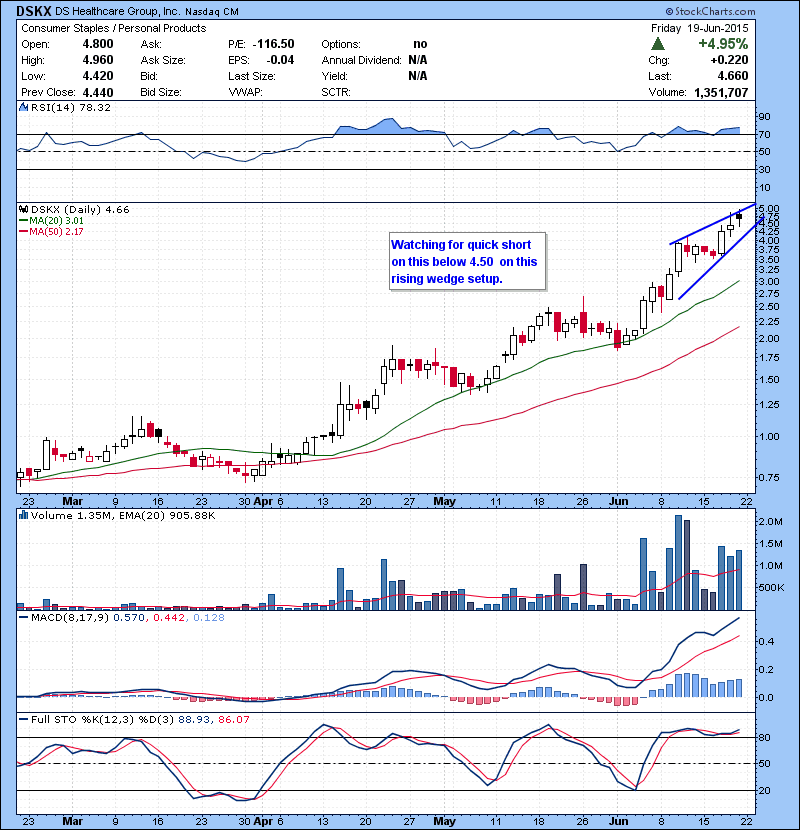
Task: Click the Options value 'no'
Action: tap(420, 44)
